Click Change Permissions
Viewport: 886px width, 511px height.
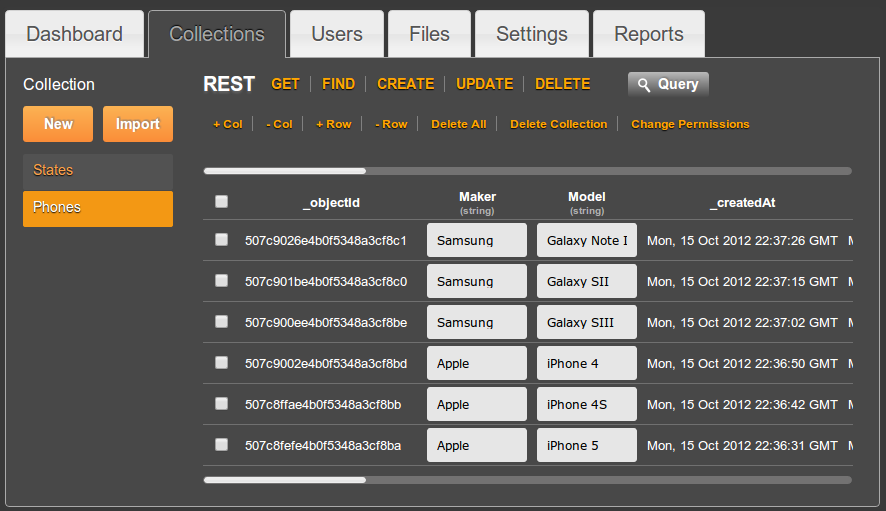[689, 124]
